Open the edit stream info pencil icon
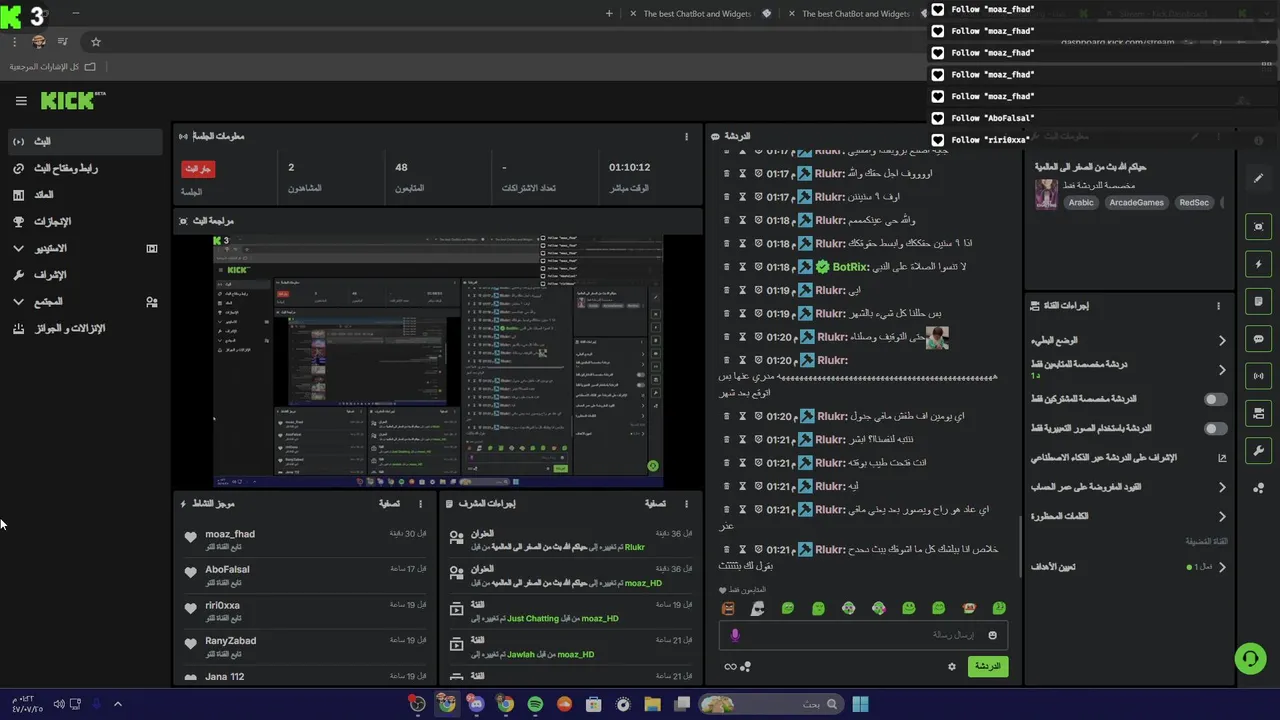The image size is (1280, 720). (x=1258, y=178)
